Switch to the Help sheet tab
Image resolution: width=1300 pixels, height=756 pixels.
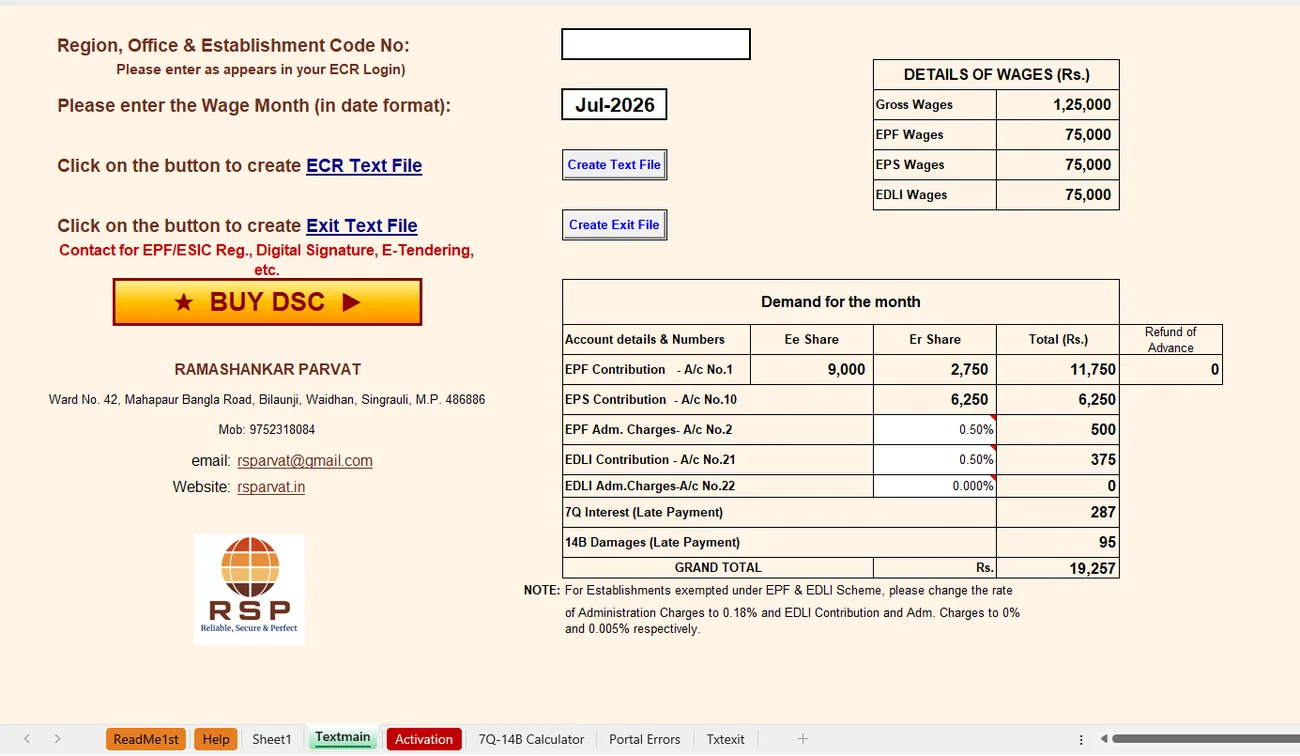[216, 739]
